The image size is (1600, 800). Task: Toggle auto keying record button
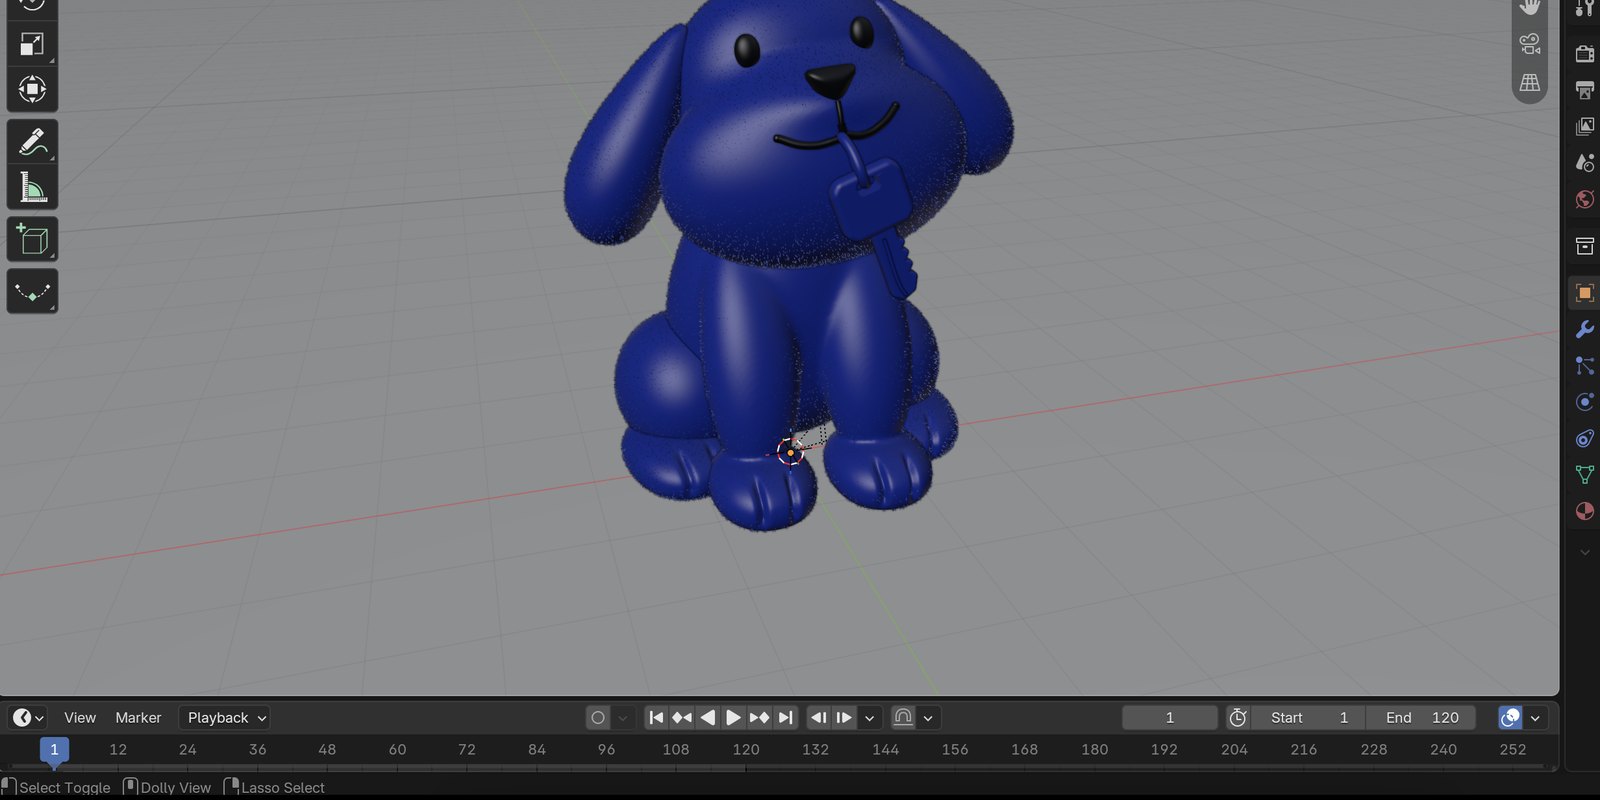[x=598, y=718]
